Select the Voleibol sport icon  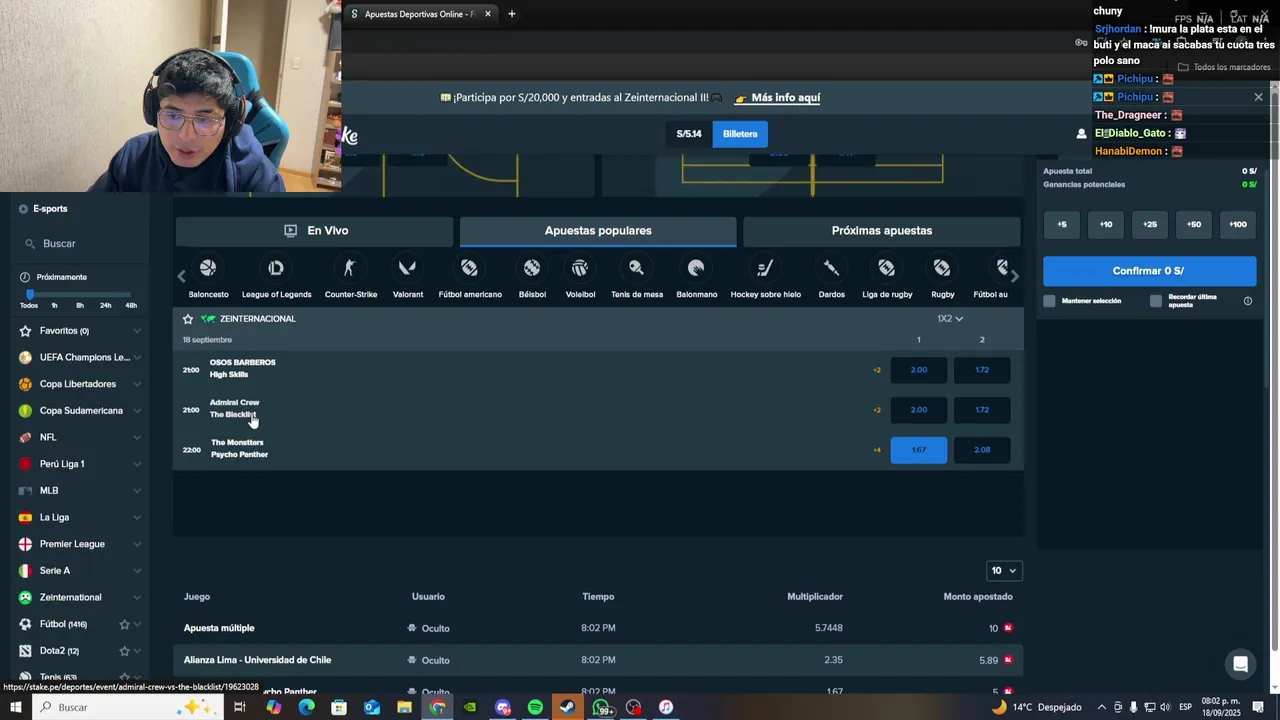click(580, 268)
